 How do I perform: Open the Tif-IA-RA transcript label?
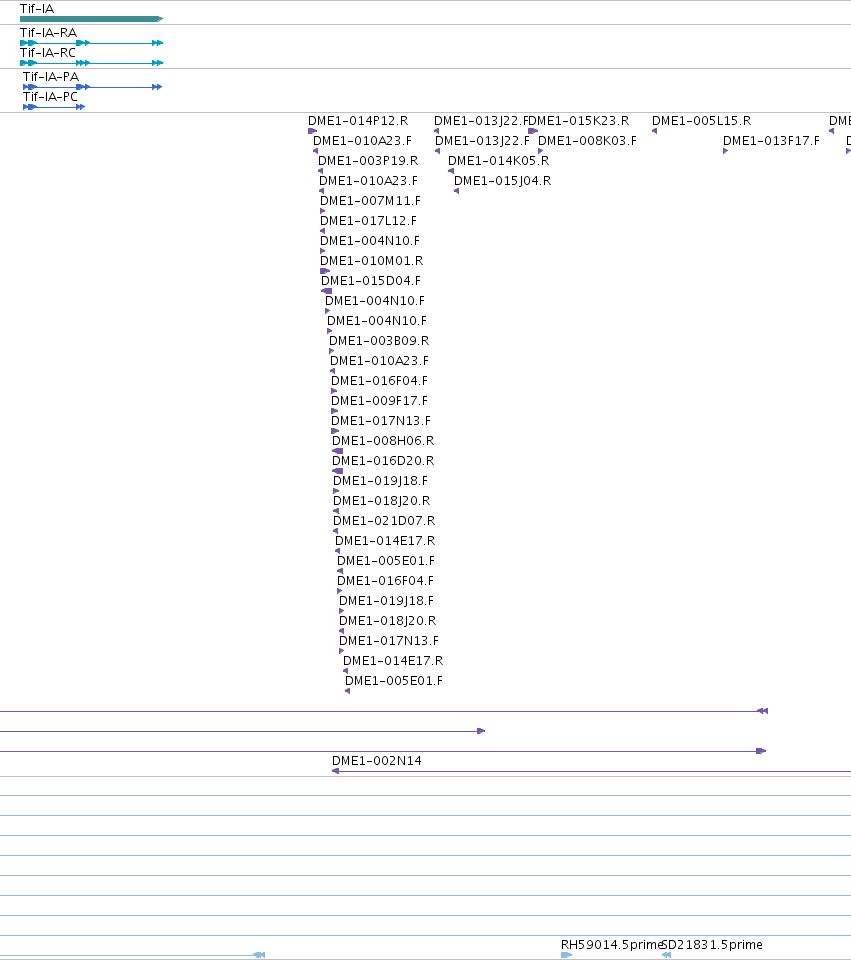[48, 33]
